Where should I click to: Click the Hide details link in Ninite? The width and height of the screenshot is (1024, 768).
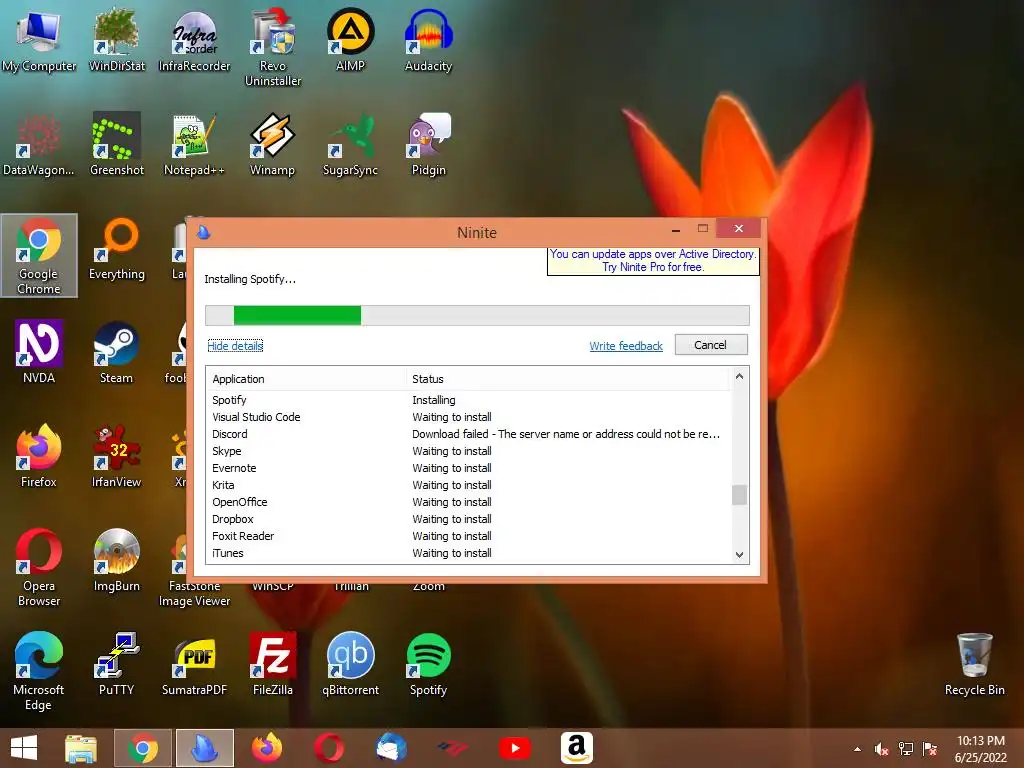point(235,345)
